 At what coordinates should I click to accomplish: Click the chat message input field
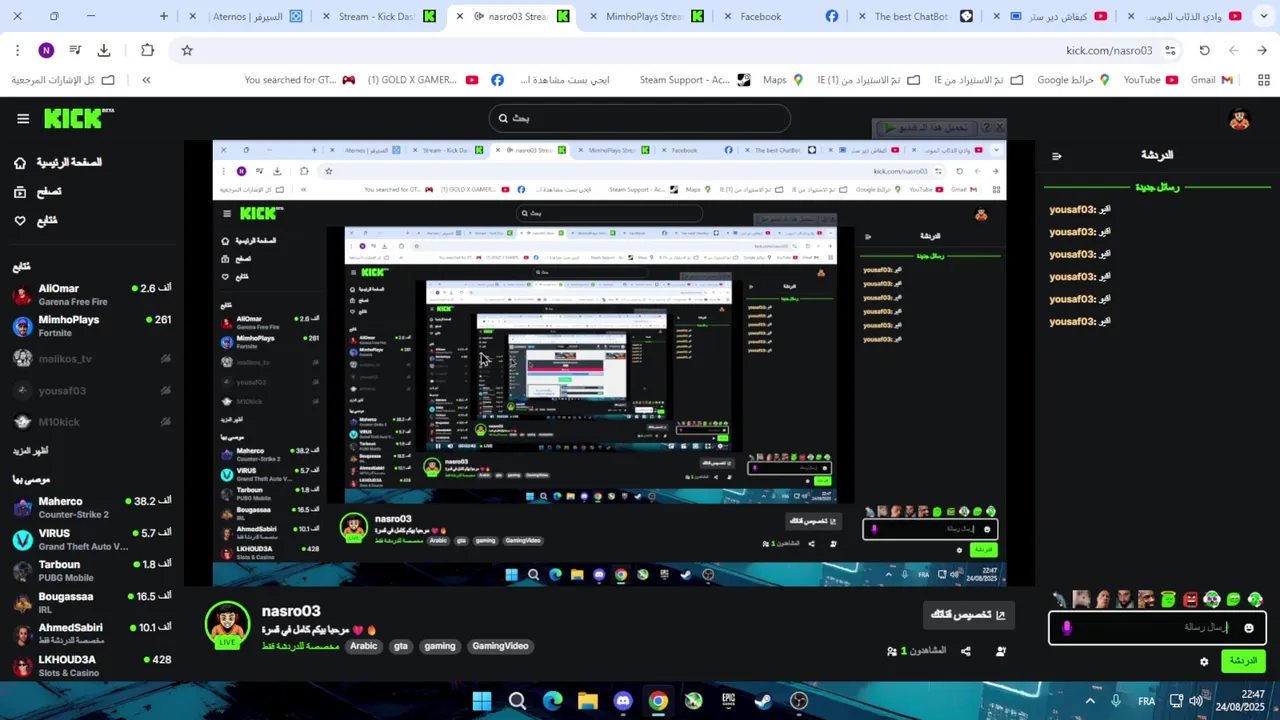(1157, 628)
